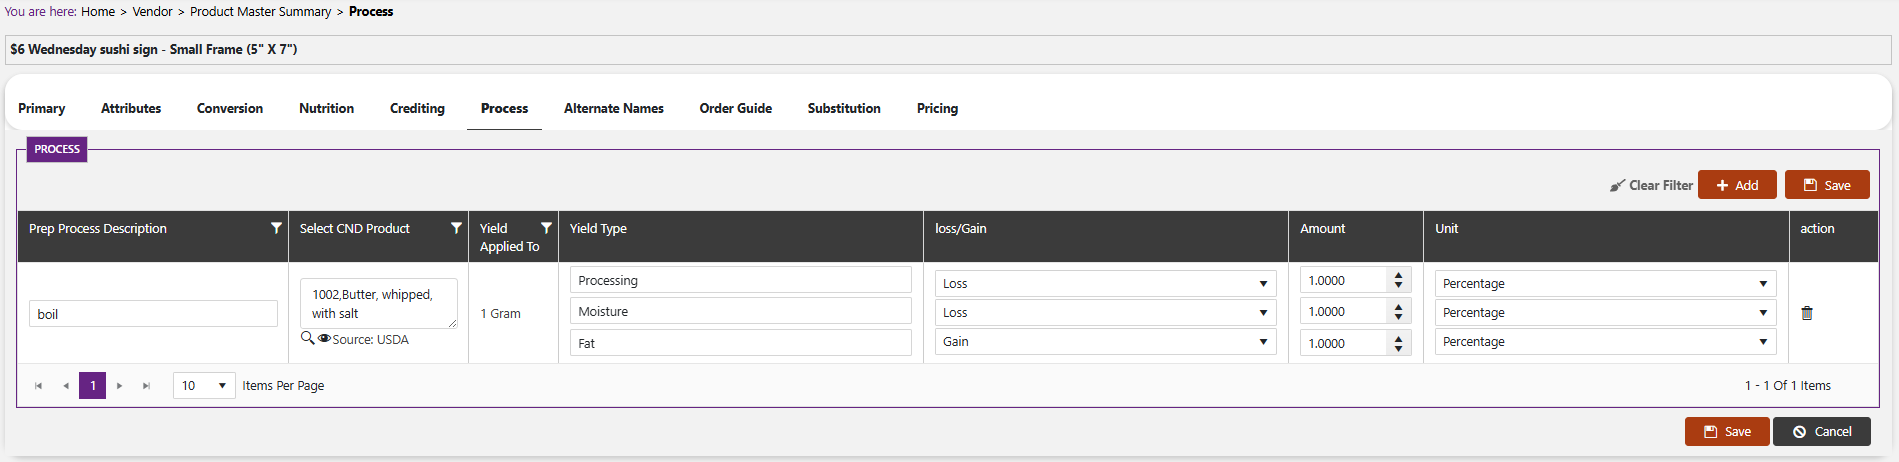1899x462 pixels.
Task: Click the Vendor breadcrumb link
Action: pos(152,12)
